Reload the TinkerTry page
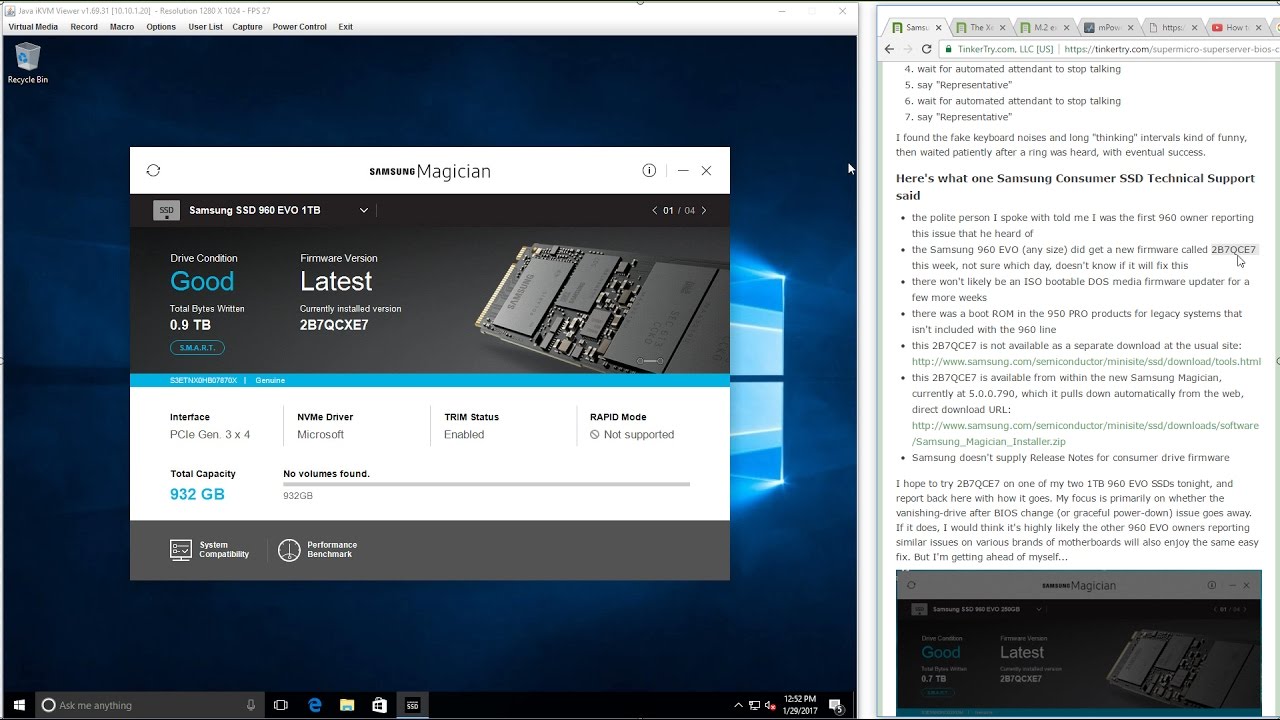Screen dimensions: 1280x720 [927, 48]
